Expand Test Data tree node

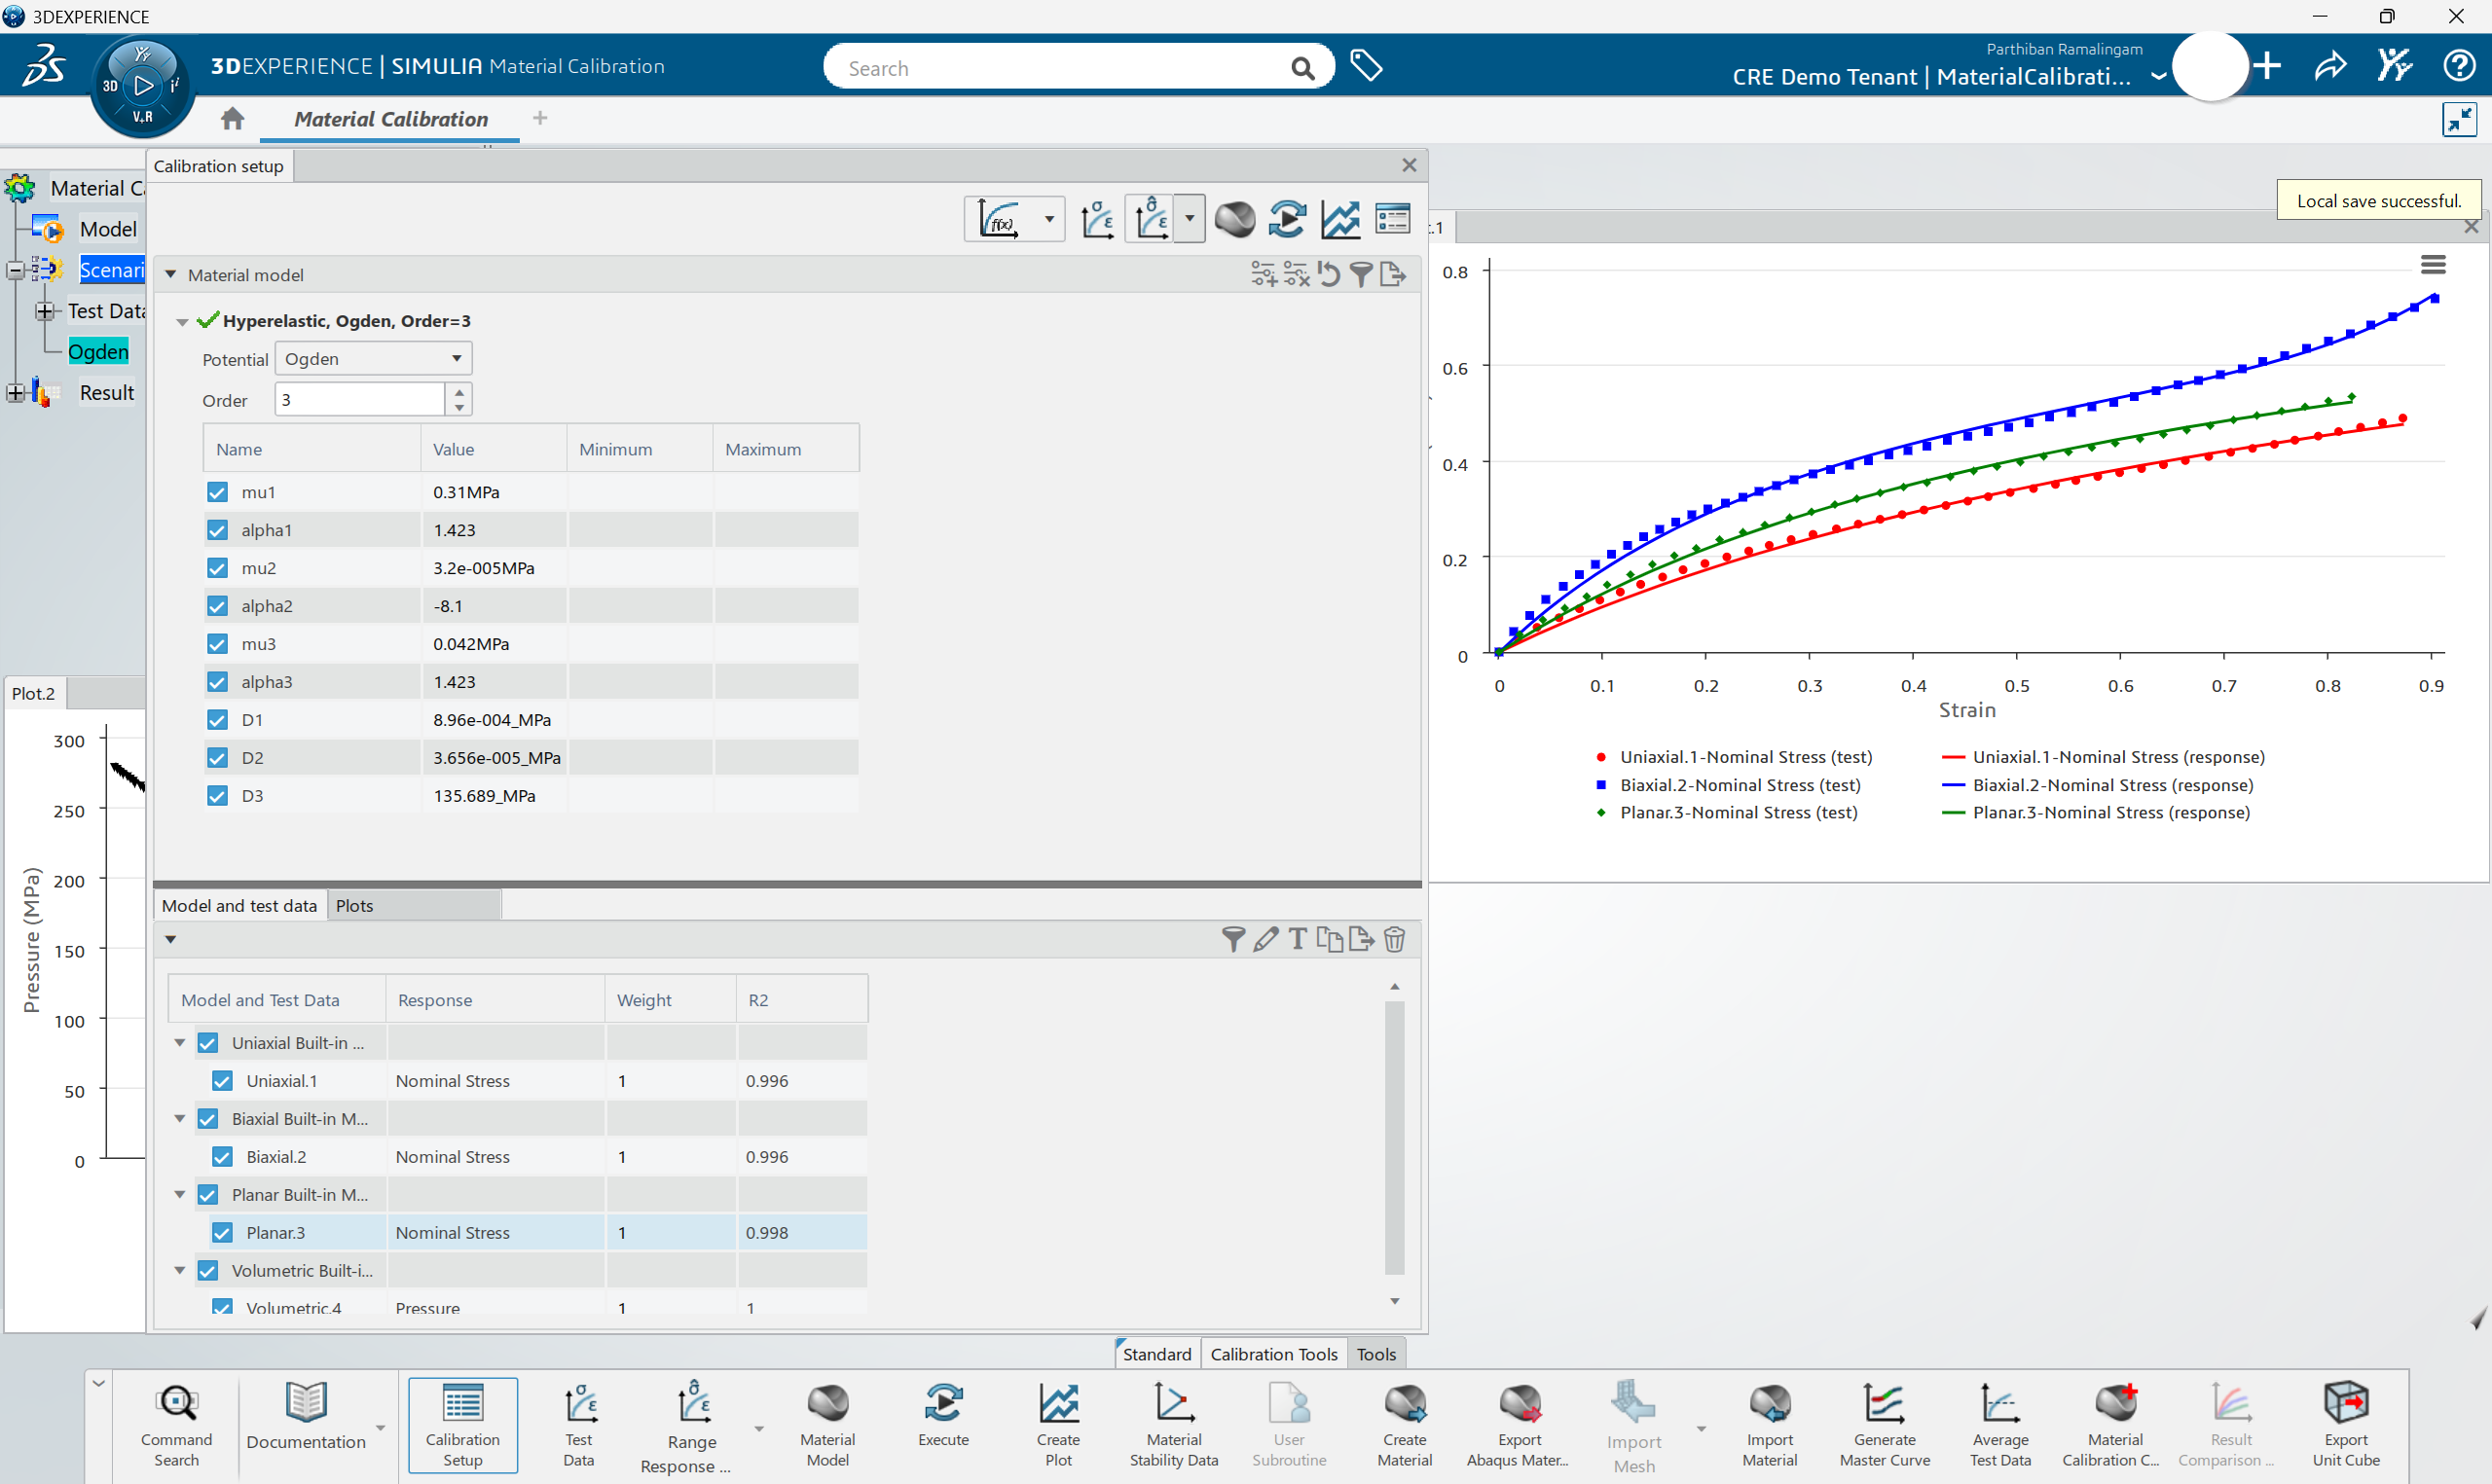(x=44, y=311)
